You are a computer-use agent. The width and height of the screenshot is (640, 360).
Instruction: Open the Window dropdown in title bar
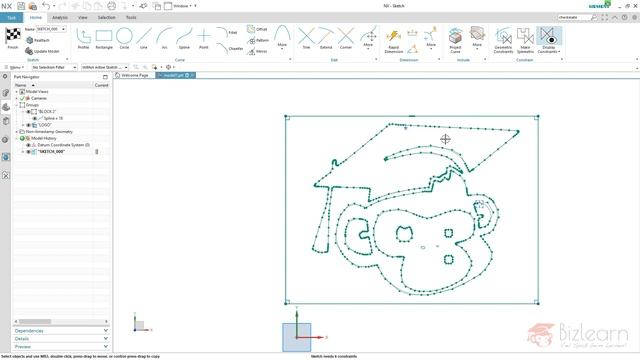(178, 6)
